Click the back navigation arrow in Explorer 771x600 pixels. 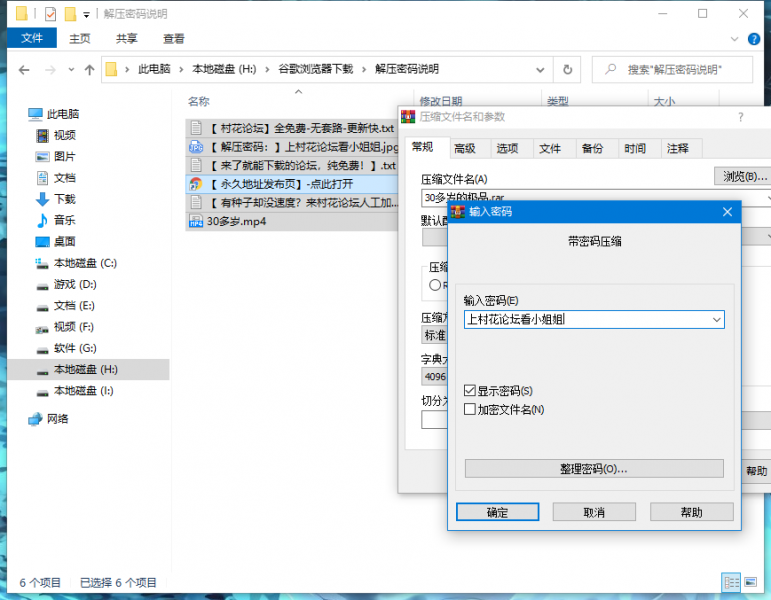point(23,70)
